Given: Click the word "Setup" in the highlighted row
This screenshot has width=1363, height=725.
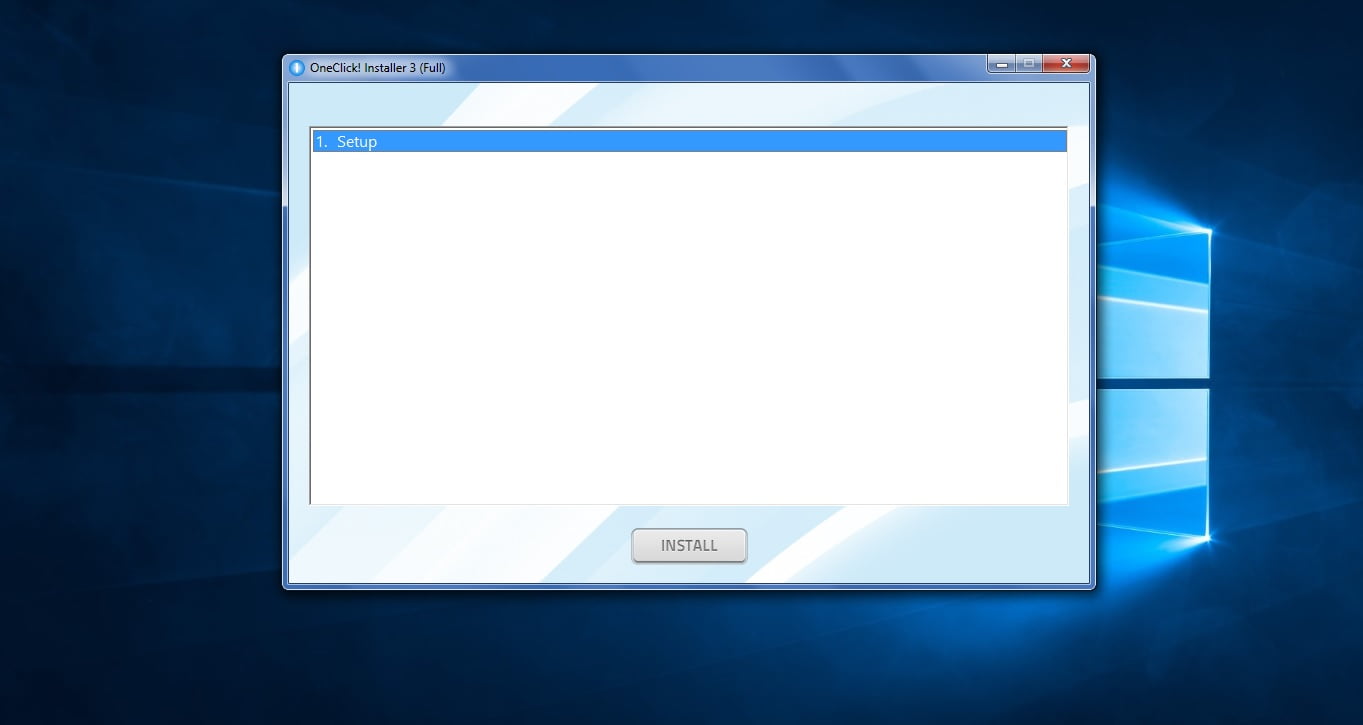Looking at the screenshot, I should point(357,142).
